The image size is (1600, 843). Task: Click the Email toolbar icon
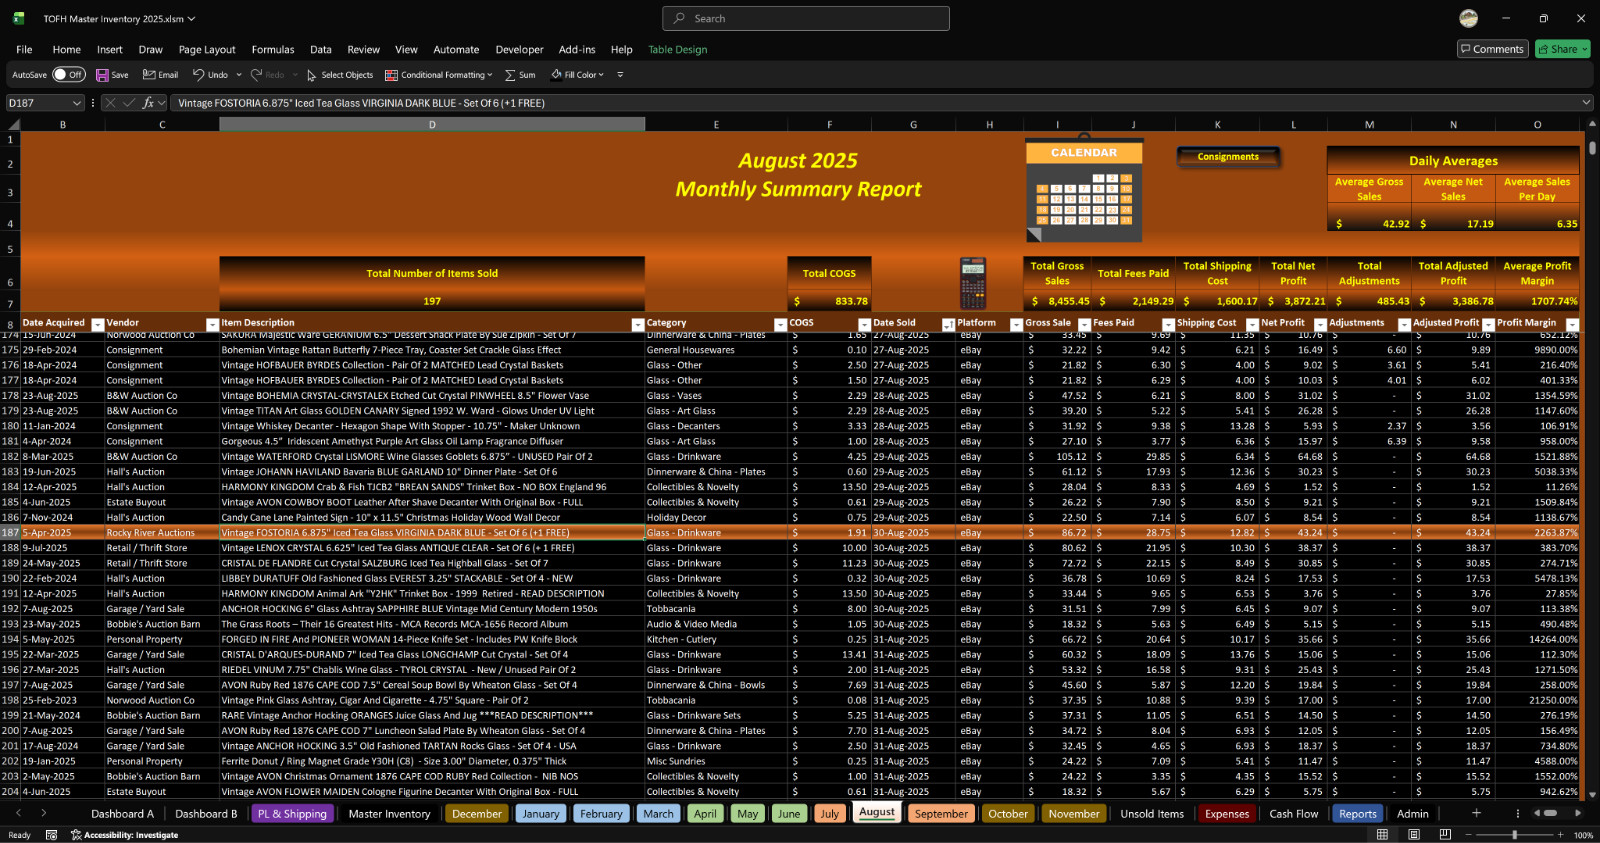click(x=149, y=75)
